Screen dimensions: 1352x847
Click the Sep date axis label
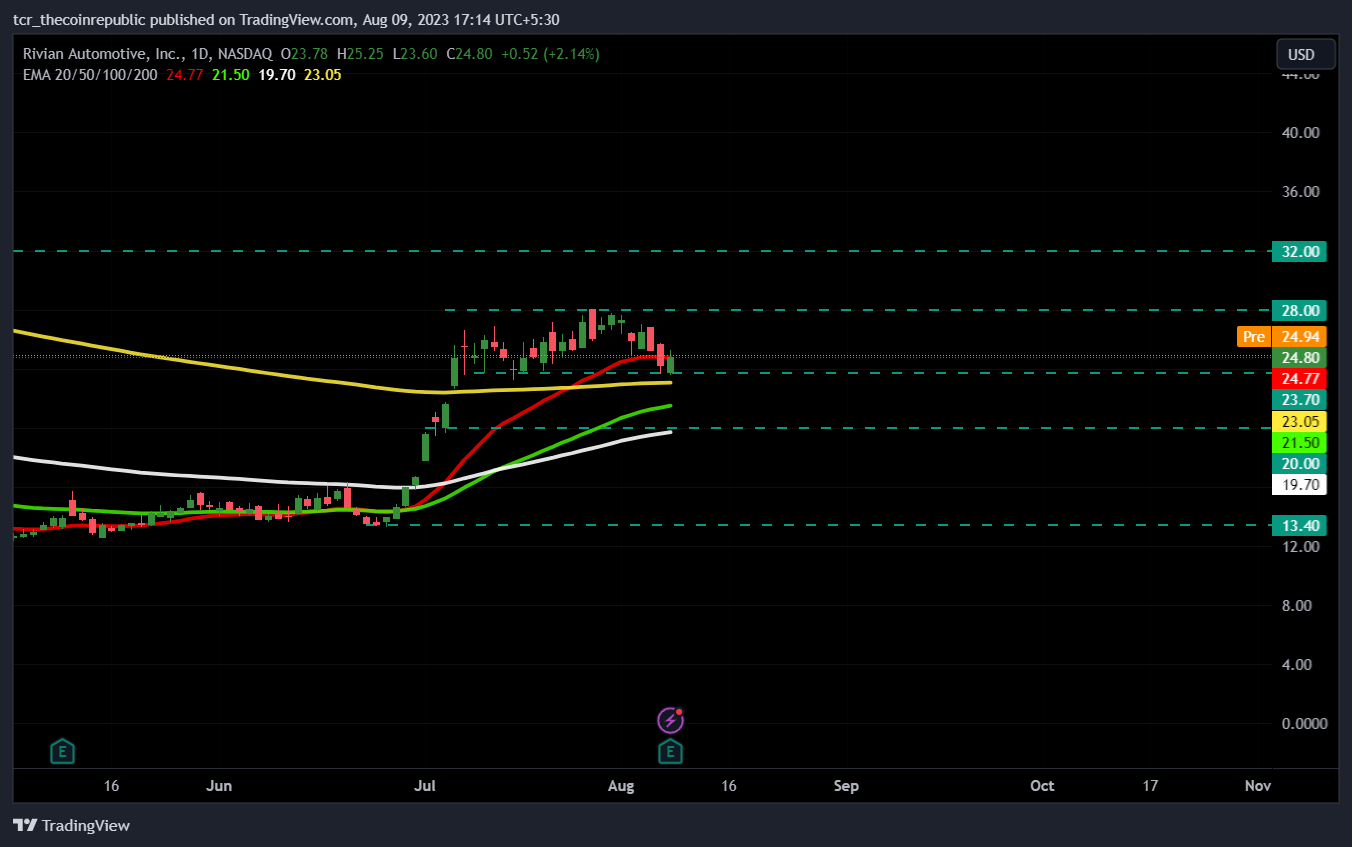(x=846, y=786)
